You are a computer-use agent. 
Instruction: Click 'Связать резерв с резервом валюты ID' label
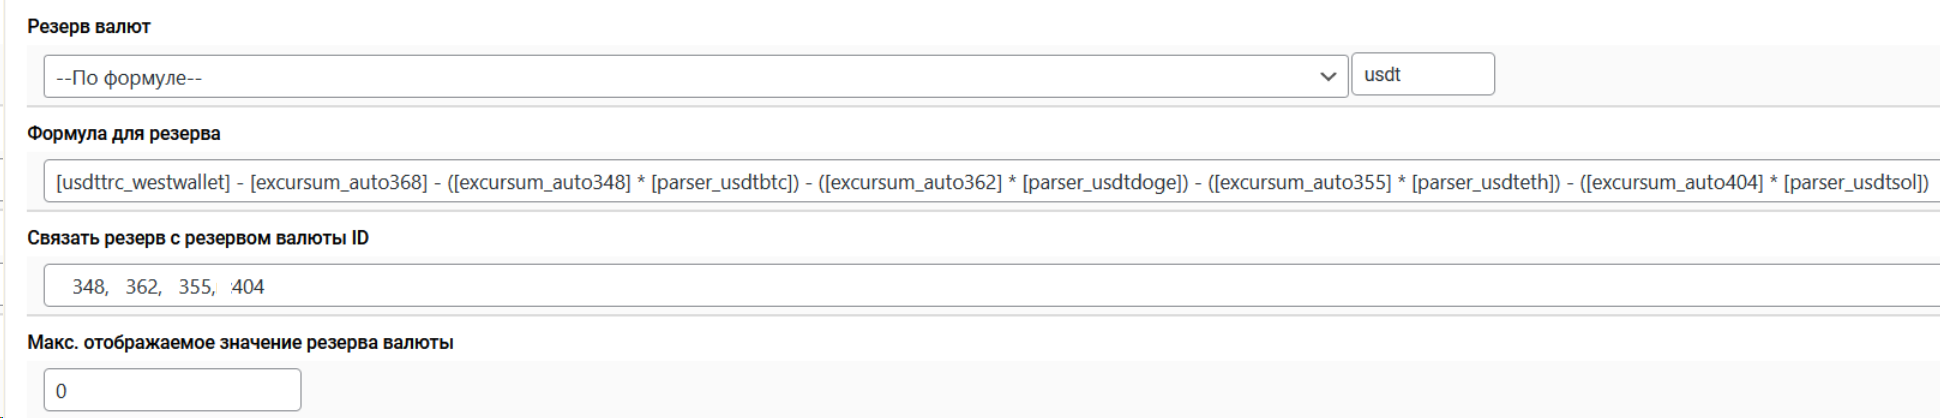coord(198,238)
